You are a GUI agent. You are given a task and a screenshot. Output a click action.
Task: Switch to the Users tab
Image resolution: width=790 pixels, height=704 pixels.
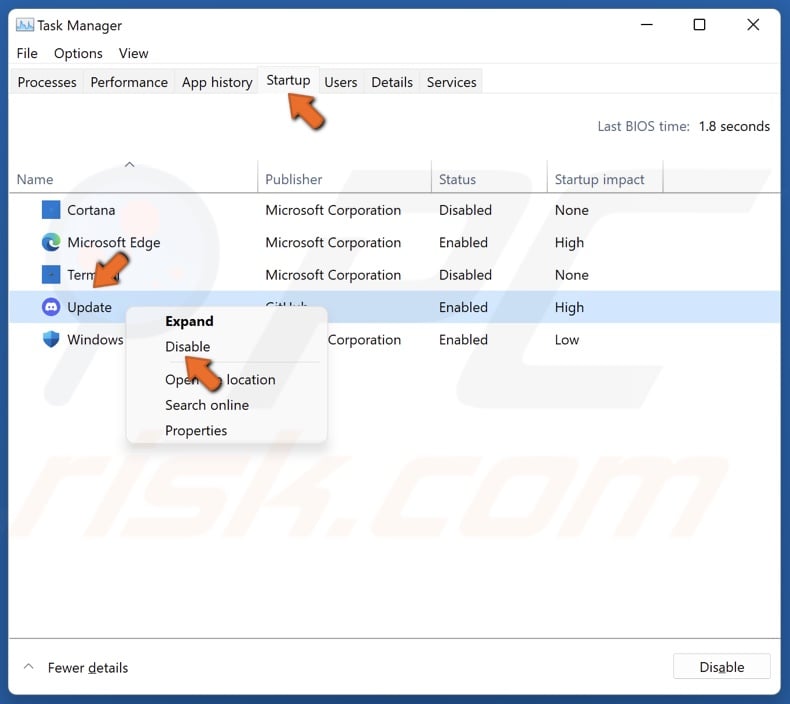(341, 82)
